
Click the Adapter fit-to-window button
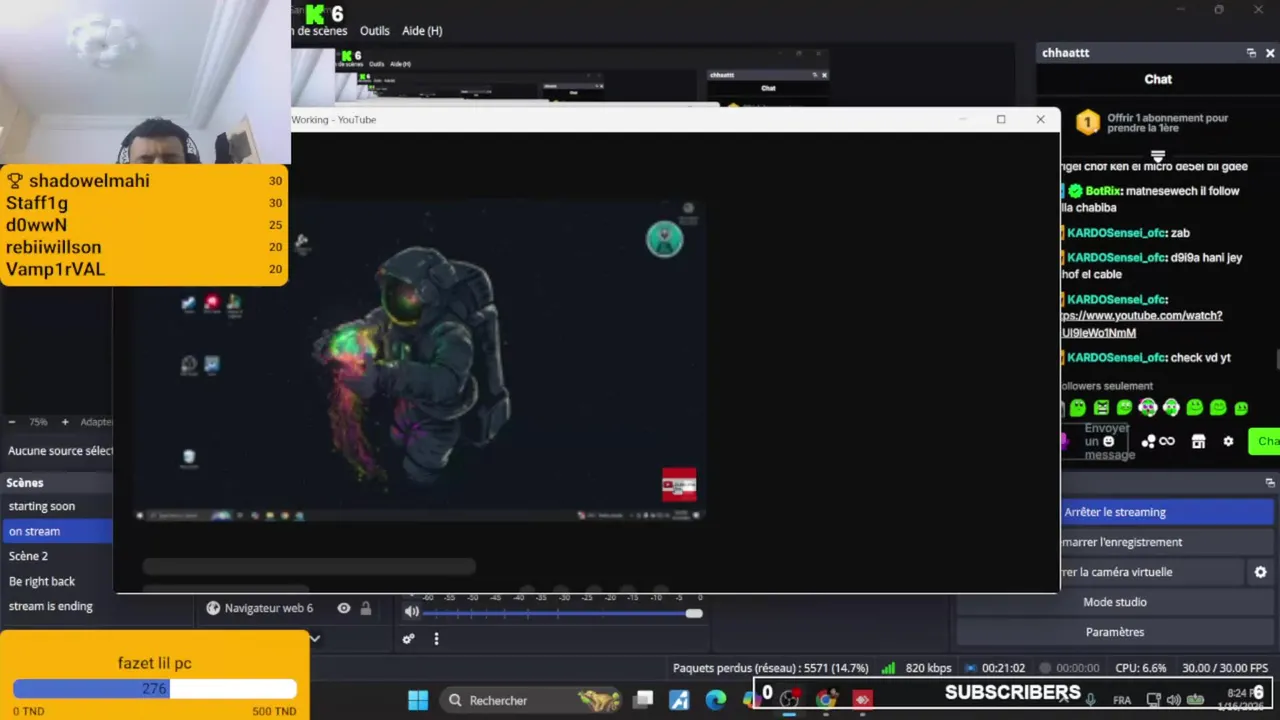coord(96,422)
